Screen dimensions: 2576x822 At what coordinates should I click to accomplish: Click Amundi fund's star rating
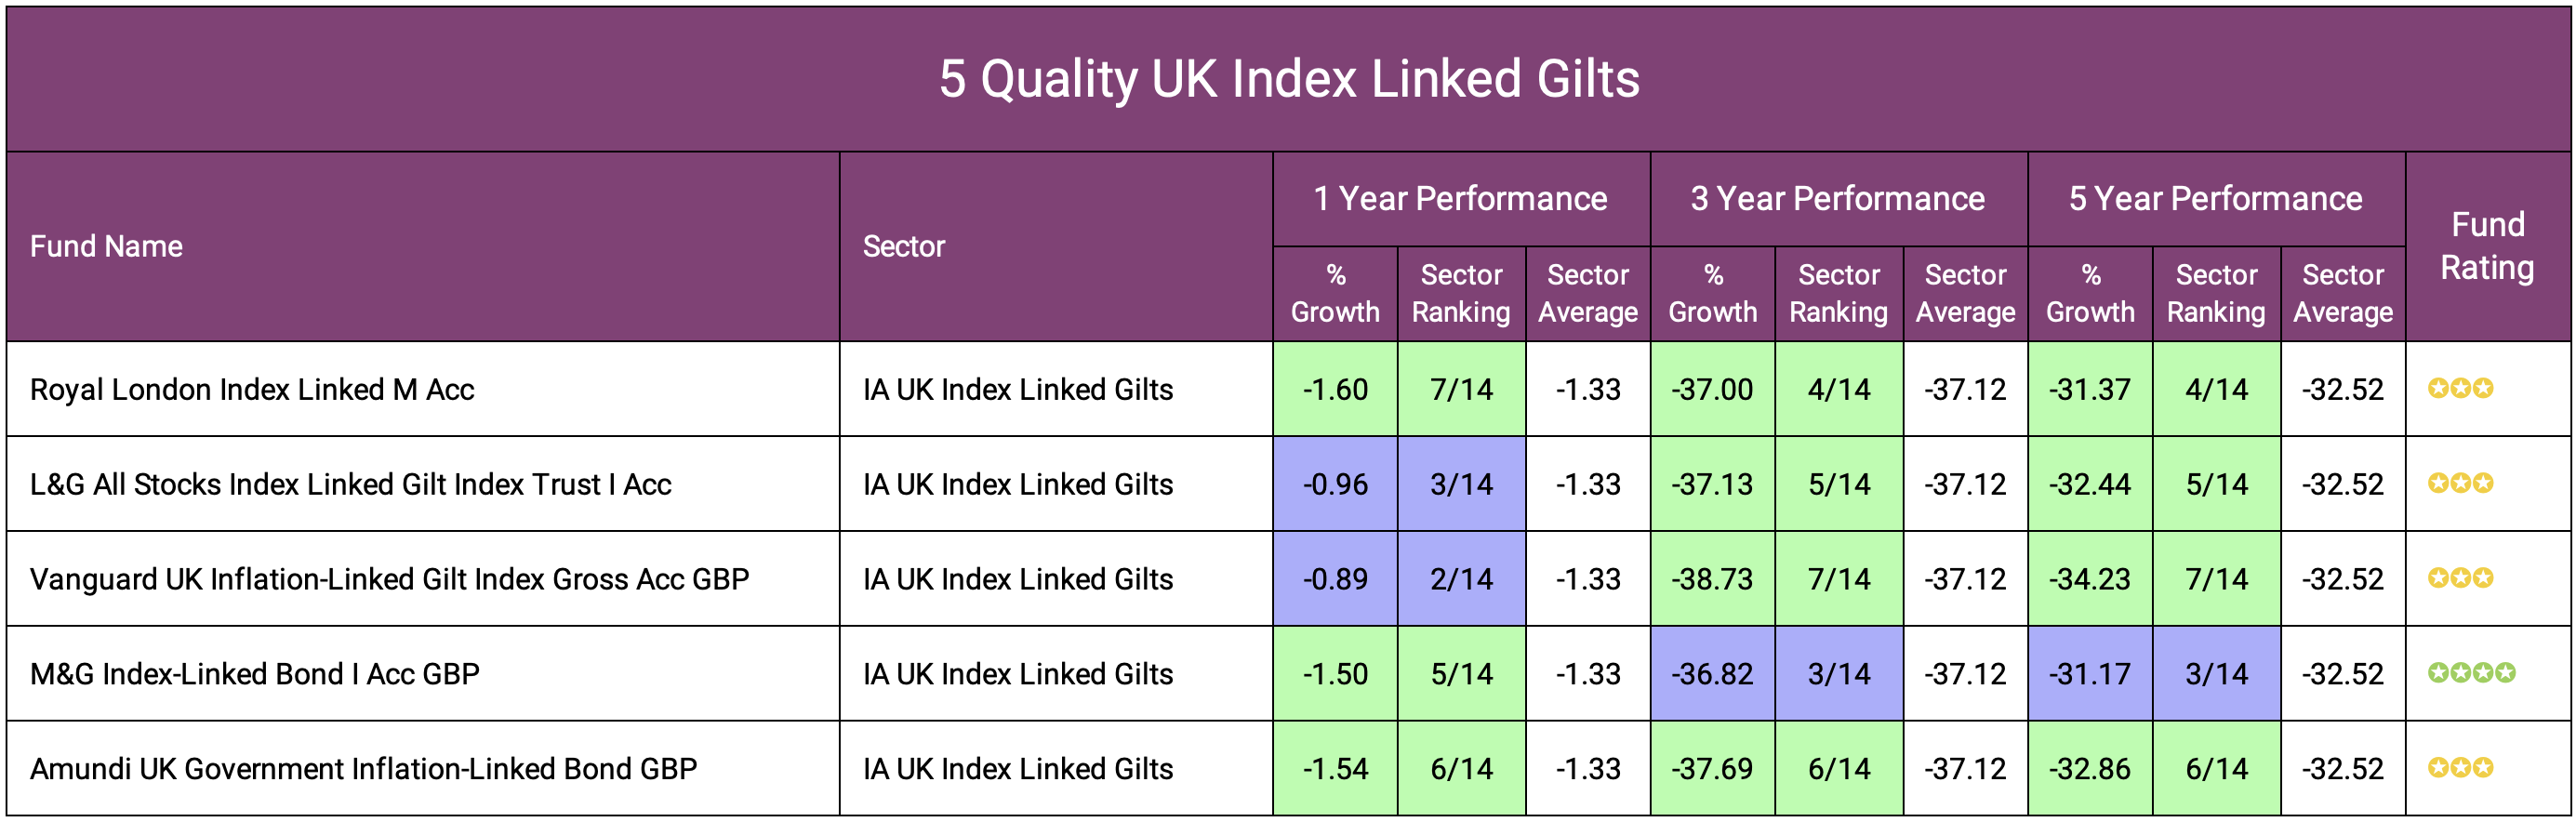[x=2460, y=768]
